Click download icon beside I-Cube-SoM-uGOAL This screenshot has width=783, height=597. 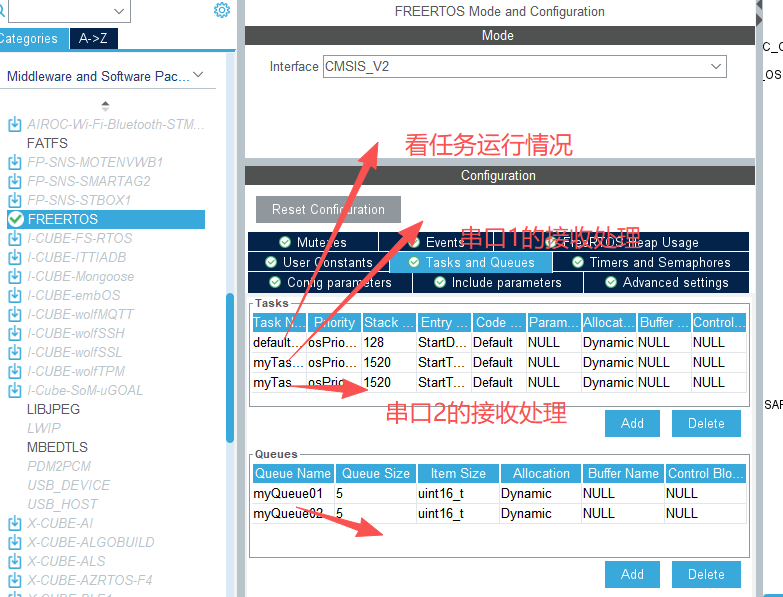(x=15, y=390)
